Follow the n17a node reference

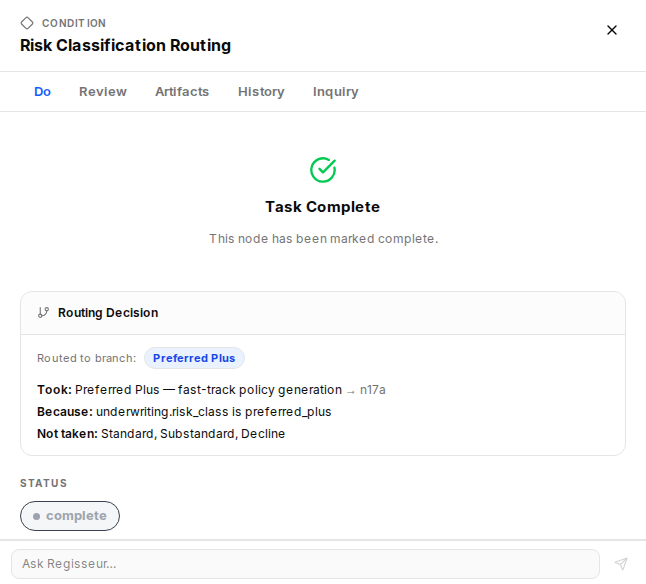point(372,390)
